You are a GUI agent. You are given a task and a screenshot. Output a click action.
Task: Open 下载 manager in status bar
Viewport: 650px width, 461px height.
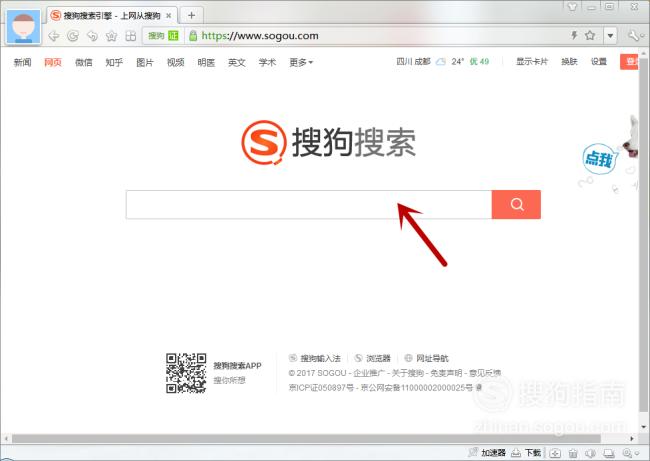(x=526, y=453)
